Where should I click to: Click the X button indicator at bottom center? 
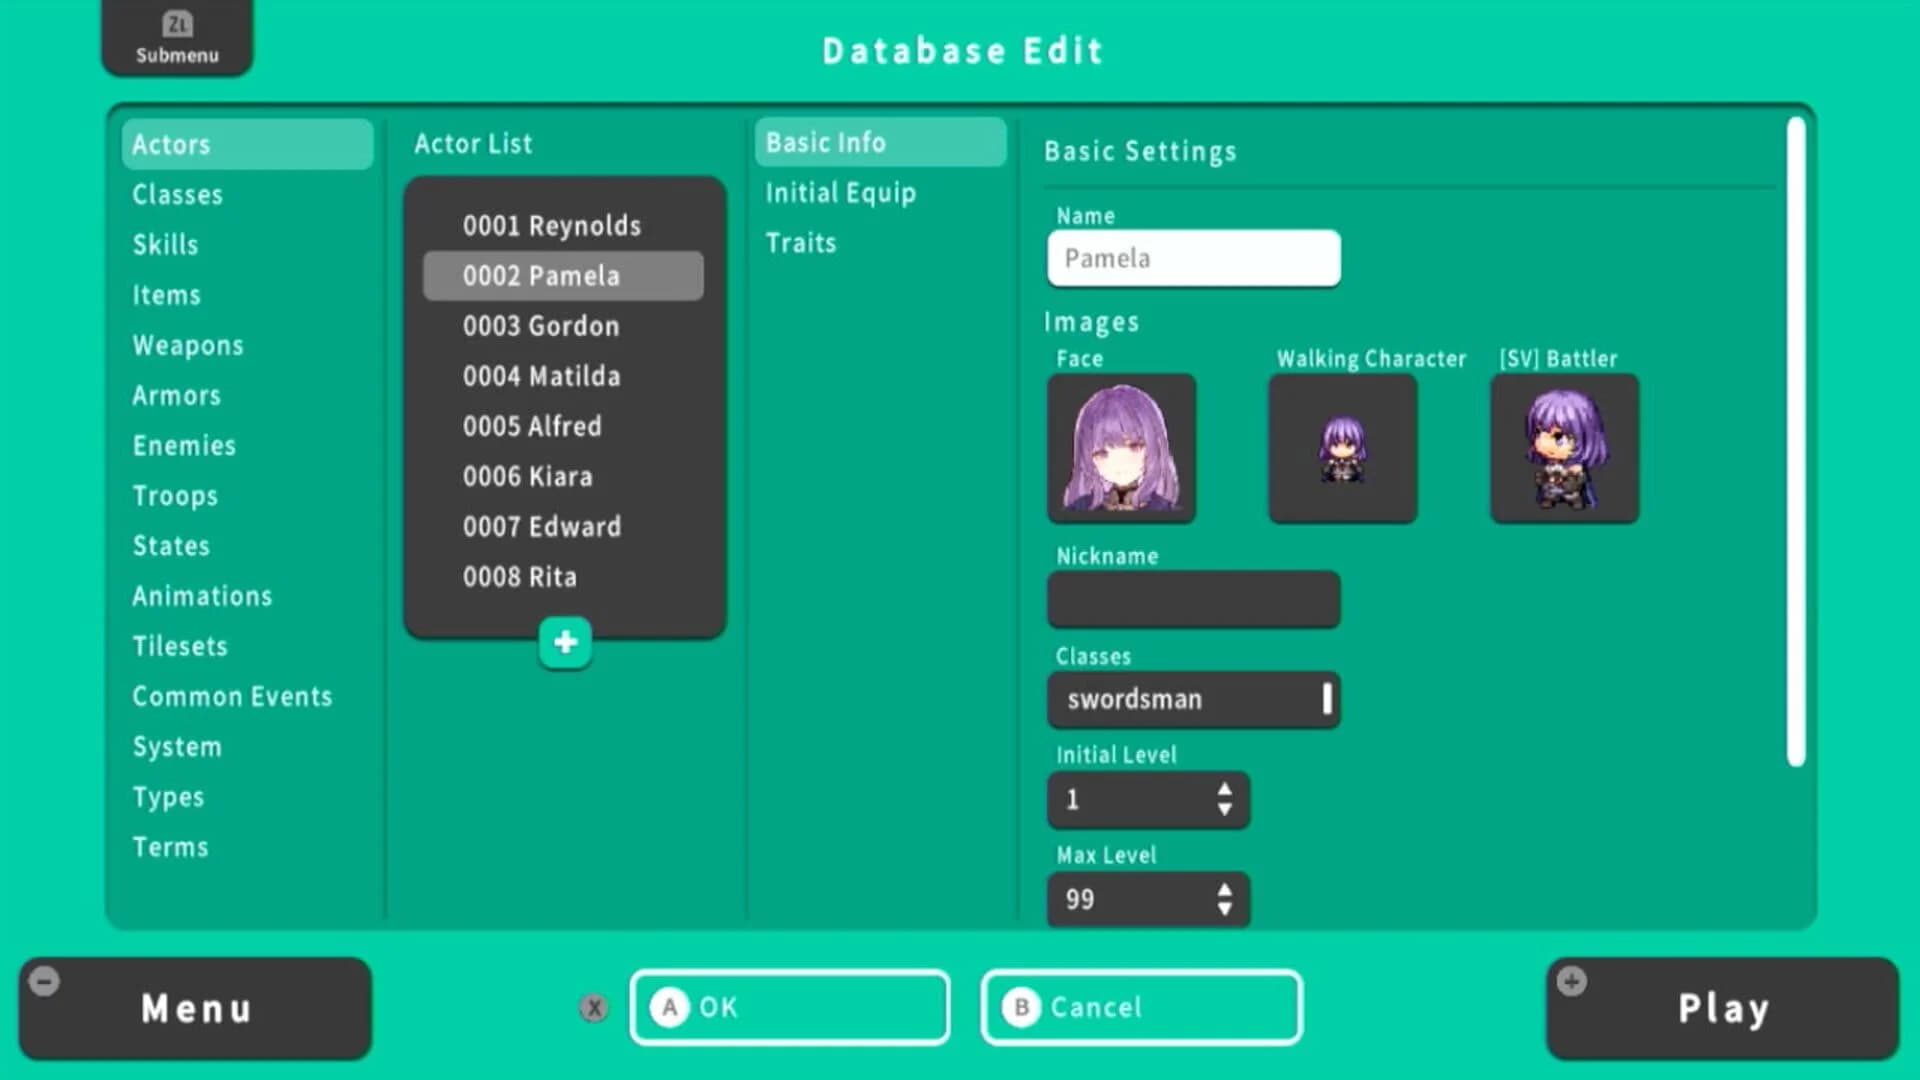594,1008
